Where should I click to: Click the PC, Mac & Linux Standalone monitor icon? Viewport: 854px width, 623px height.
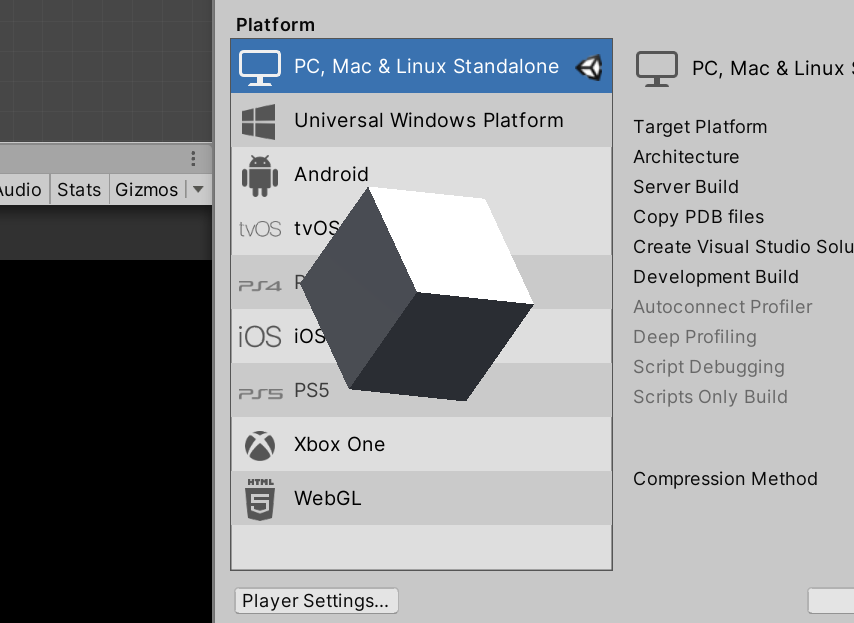coord(260,68)
